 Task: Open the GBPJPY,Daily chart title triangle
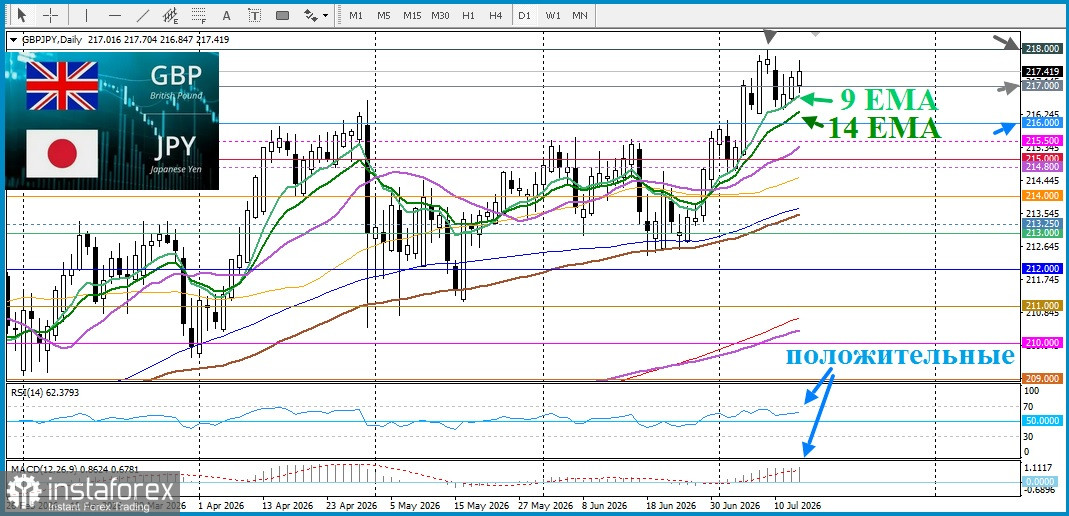13,40
